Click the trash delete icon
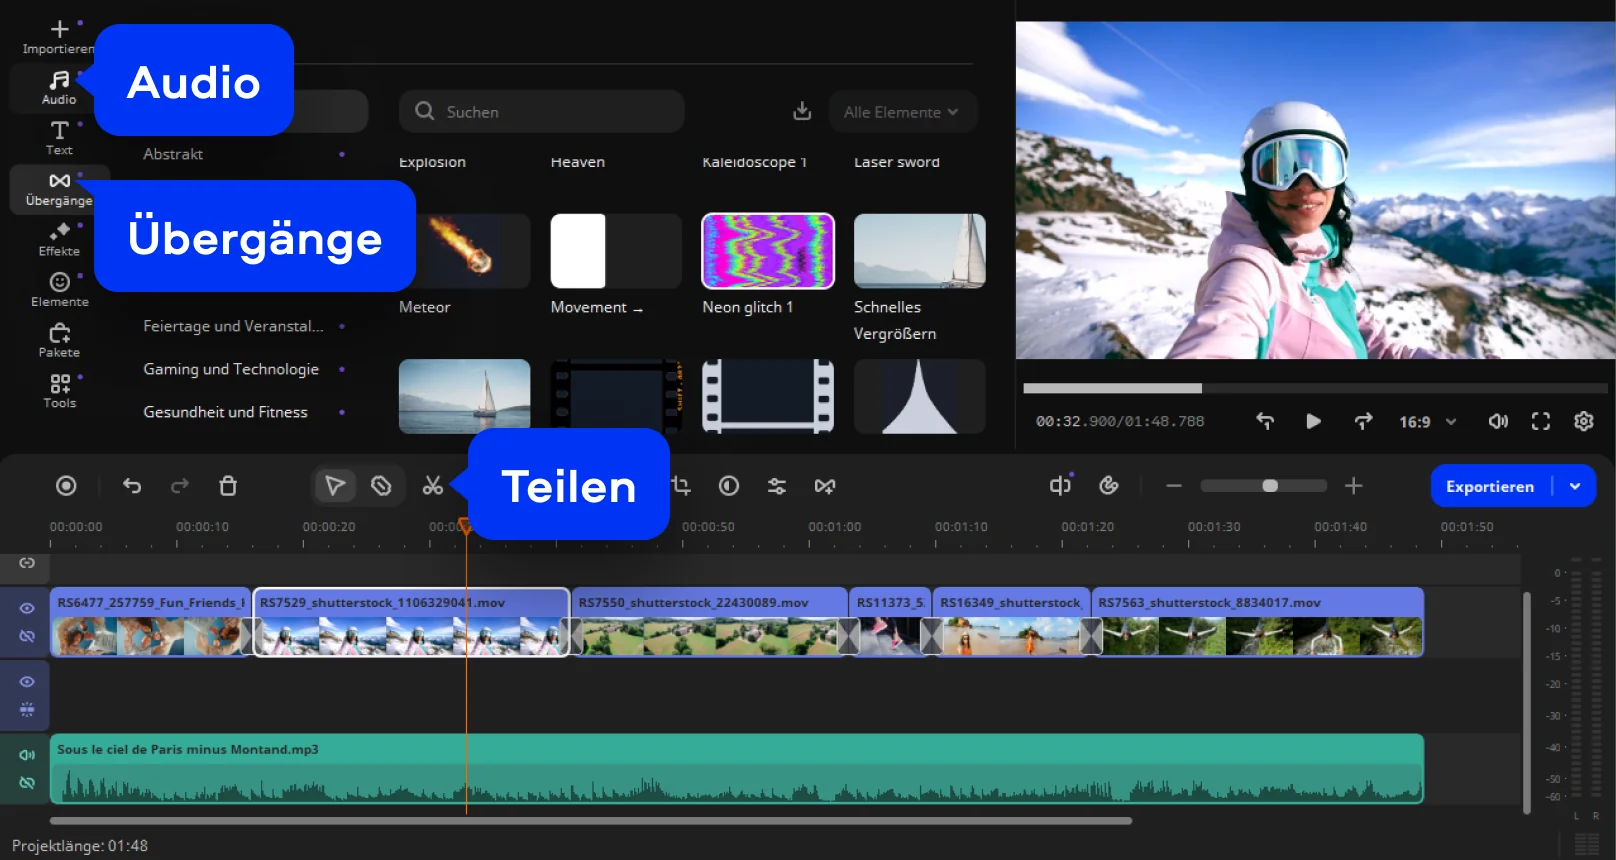The height and width of the screenshot is (860, 1616). pos(228,486)
